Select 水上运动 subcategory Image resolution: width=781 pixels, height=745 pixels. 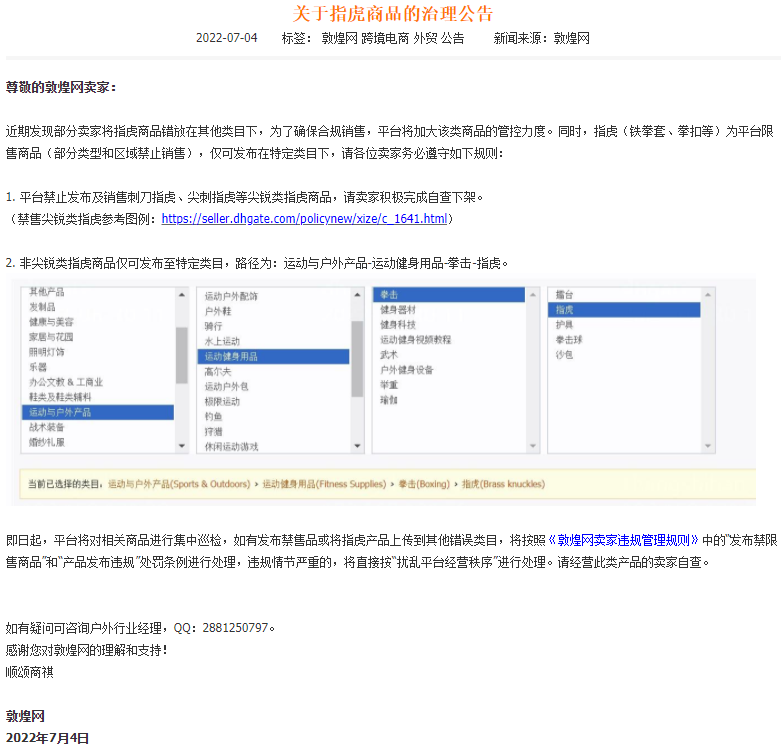[x=222, y=341]
